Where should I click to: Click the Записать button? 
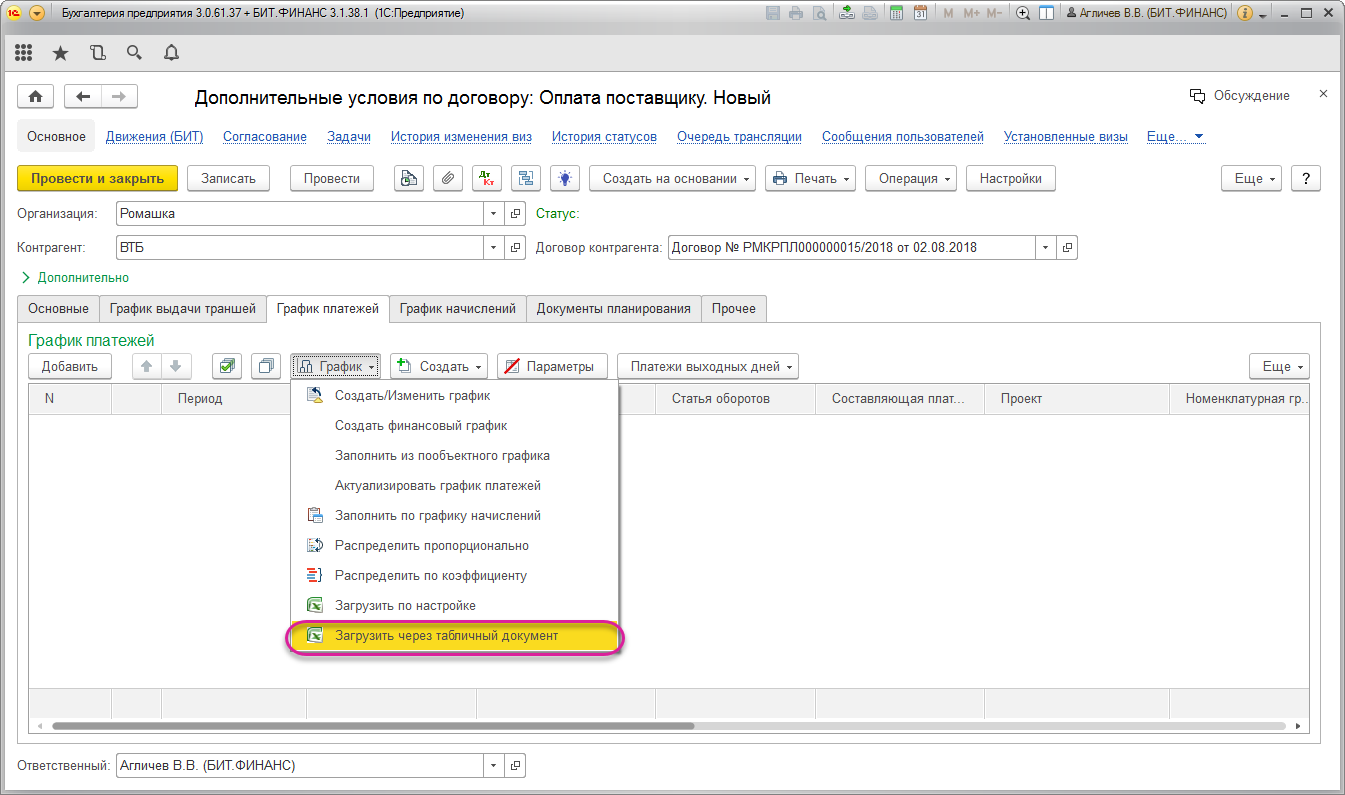(x=229, y=178)
